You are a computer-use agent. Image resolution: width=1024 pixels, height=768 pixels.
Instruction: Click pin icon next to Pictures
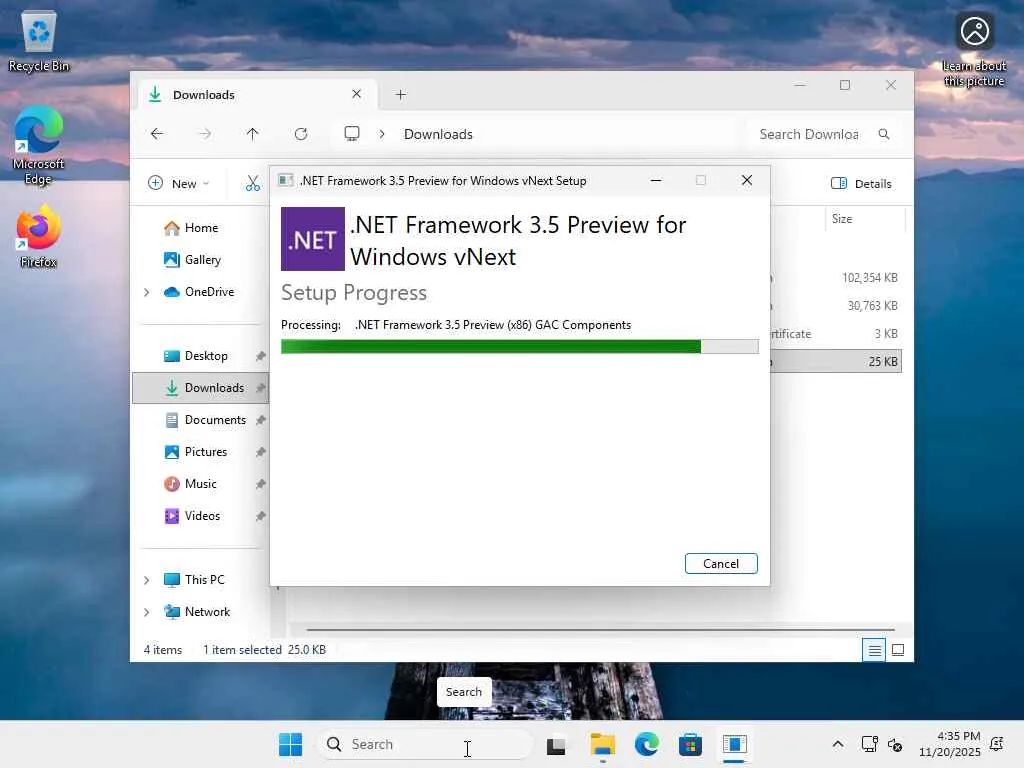(261, 452)
